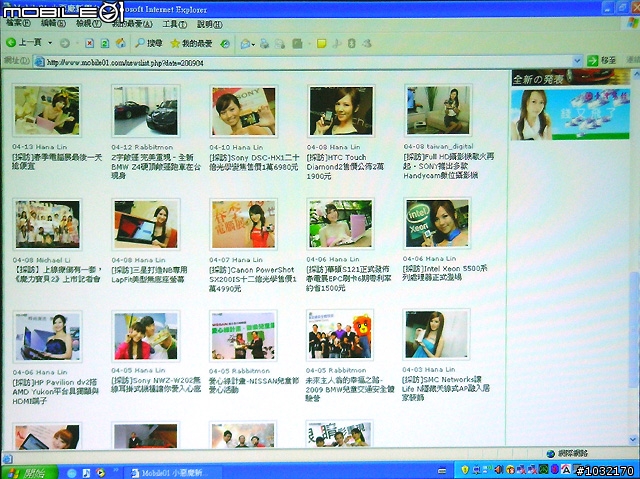Switch to the Mobile01 taskbar window button

coord(171,473)
